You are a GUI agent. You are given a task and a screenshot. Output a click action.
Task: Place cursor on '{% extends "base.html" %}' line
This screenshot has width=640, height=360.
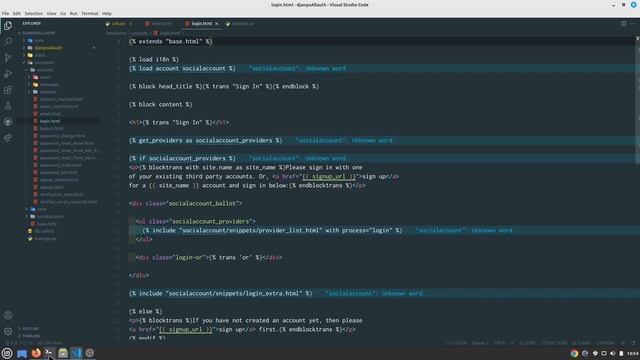click(x=171, y=41)
